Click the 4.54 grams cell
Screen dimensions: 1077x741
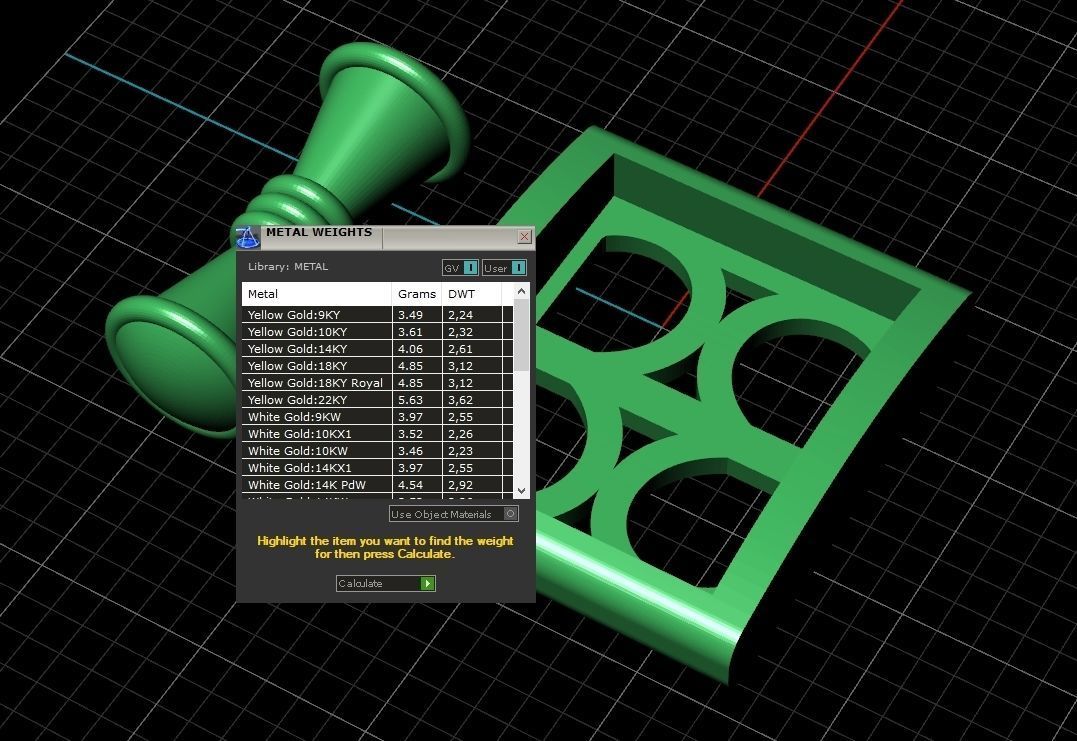point(417,485)
